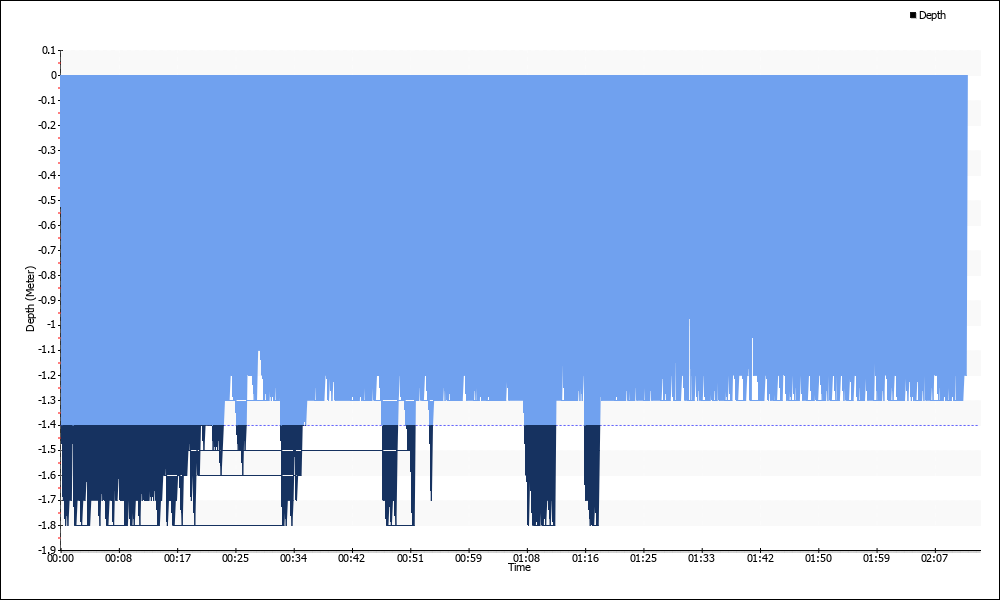Click the 01:59 time axis label
This screenshot has width=1000, height=600.
click(x=877, y=559)
